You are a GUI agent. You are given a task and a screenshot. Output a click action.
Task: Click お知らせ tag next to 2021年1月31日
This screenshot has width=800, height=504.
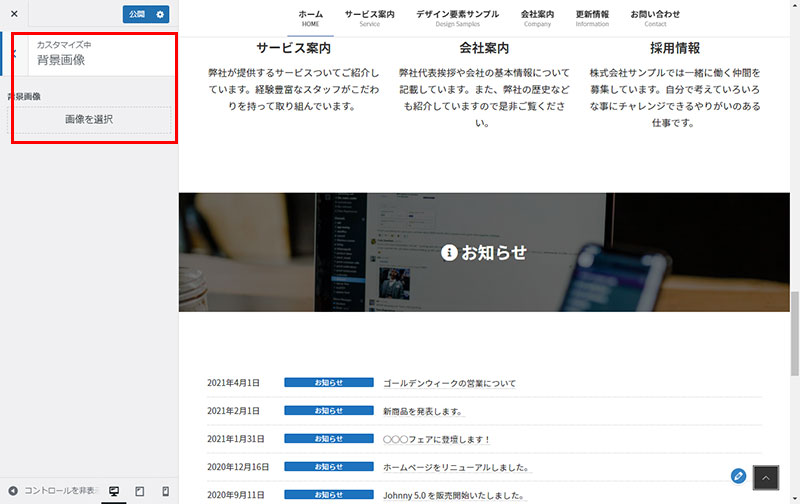click(328, 439)
